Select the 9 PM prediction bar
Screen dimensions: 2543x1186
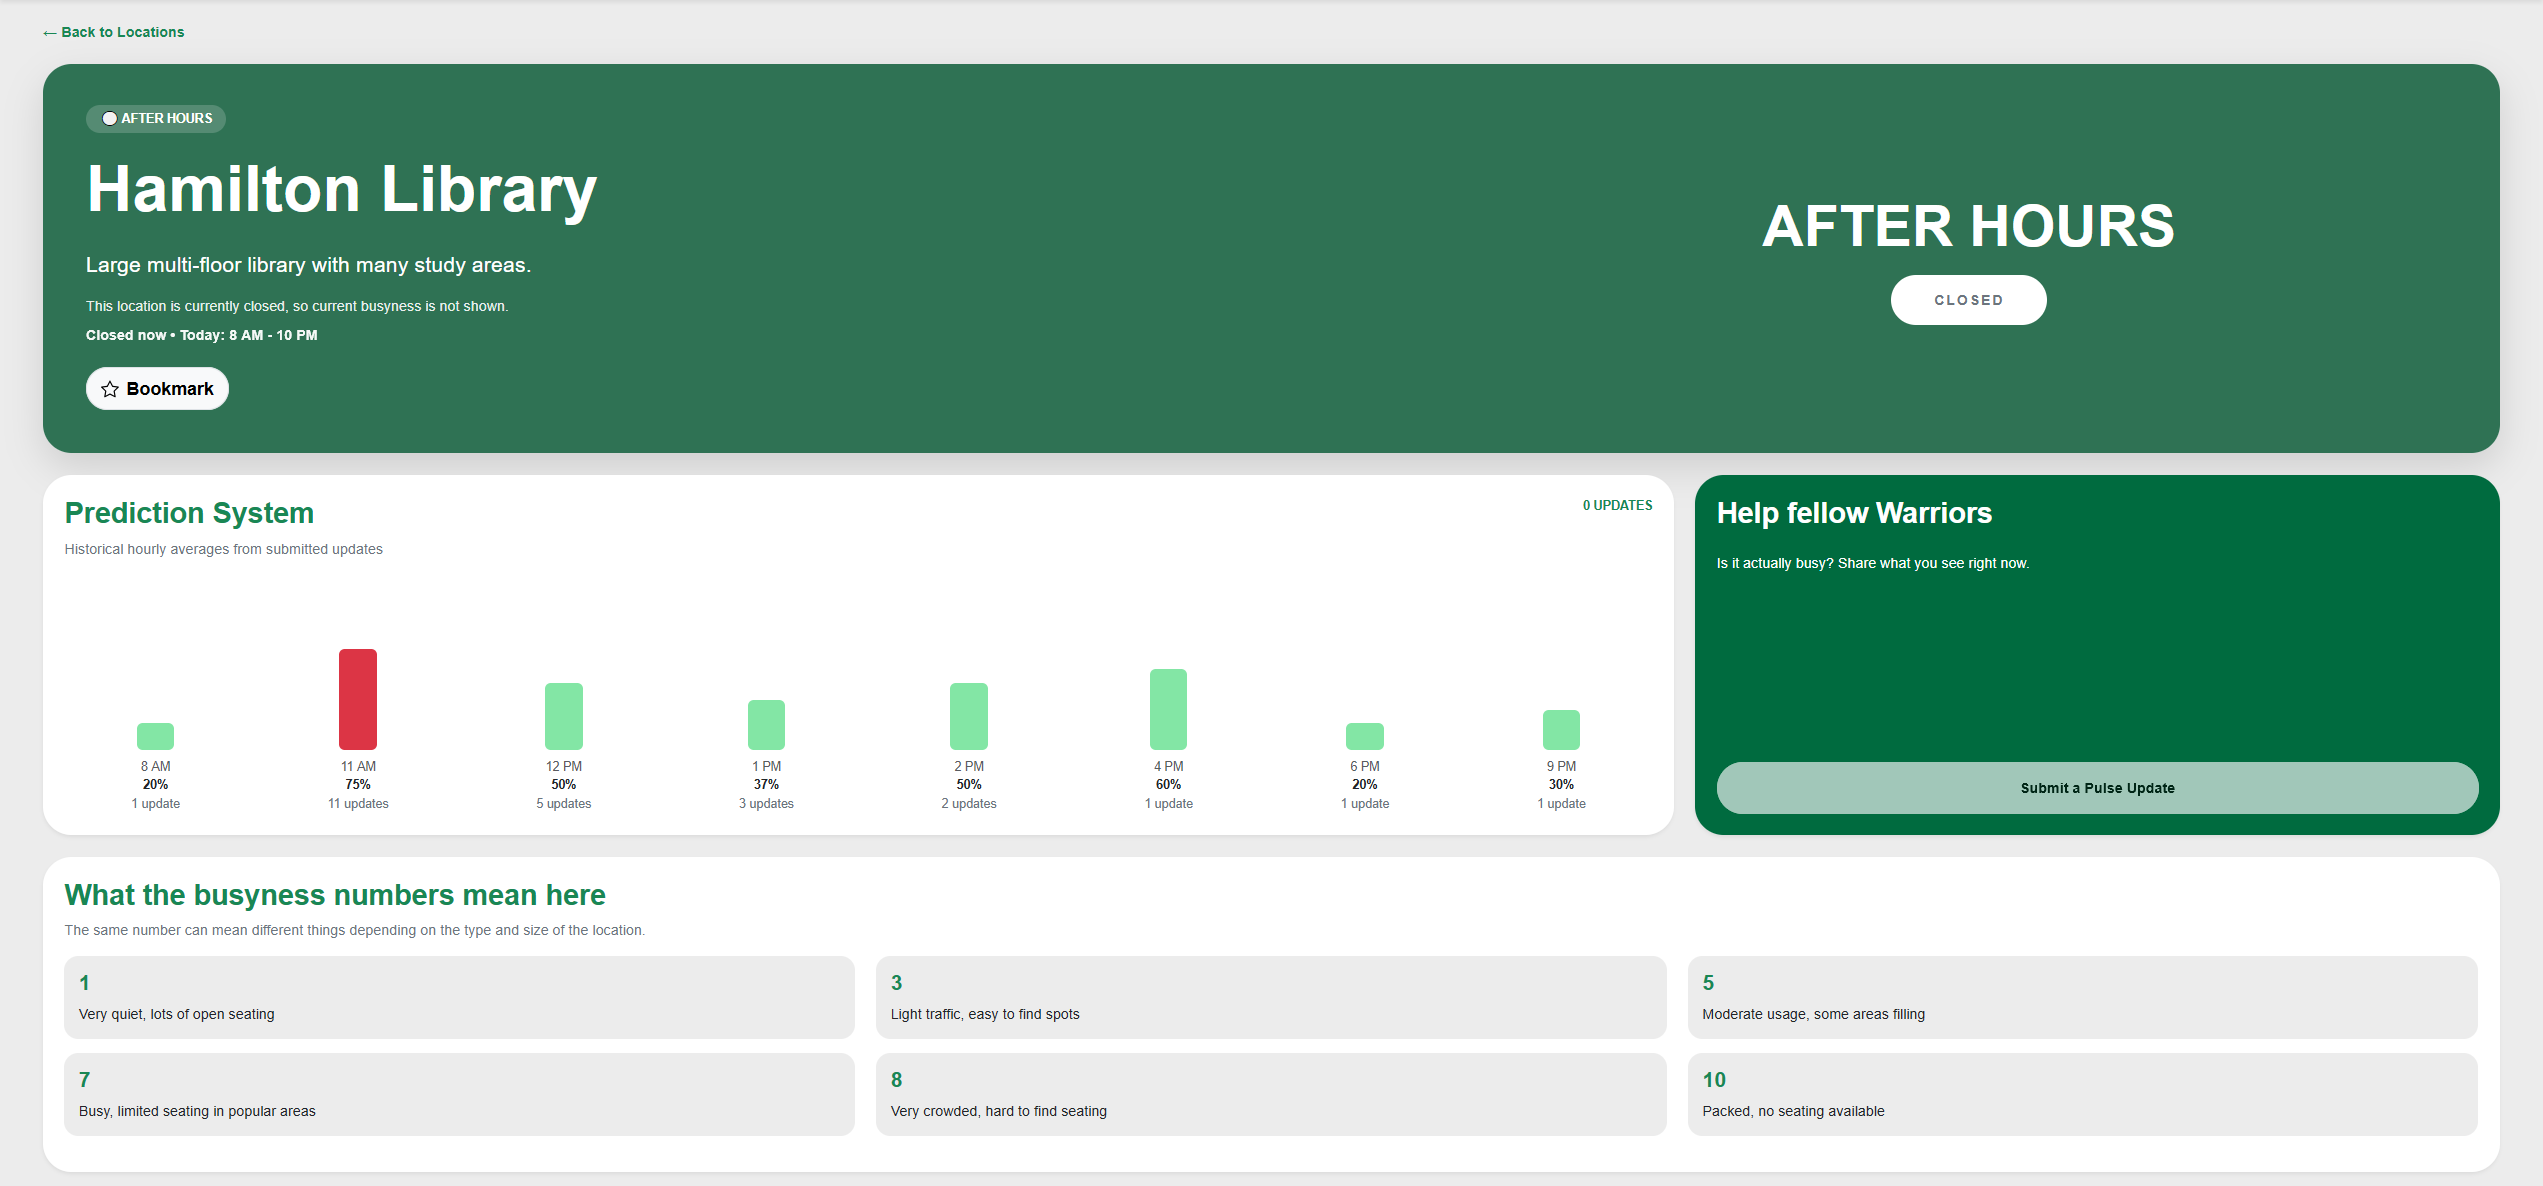click(1561, 730)
